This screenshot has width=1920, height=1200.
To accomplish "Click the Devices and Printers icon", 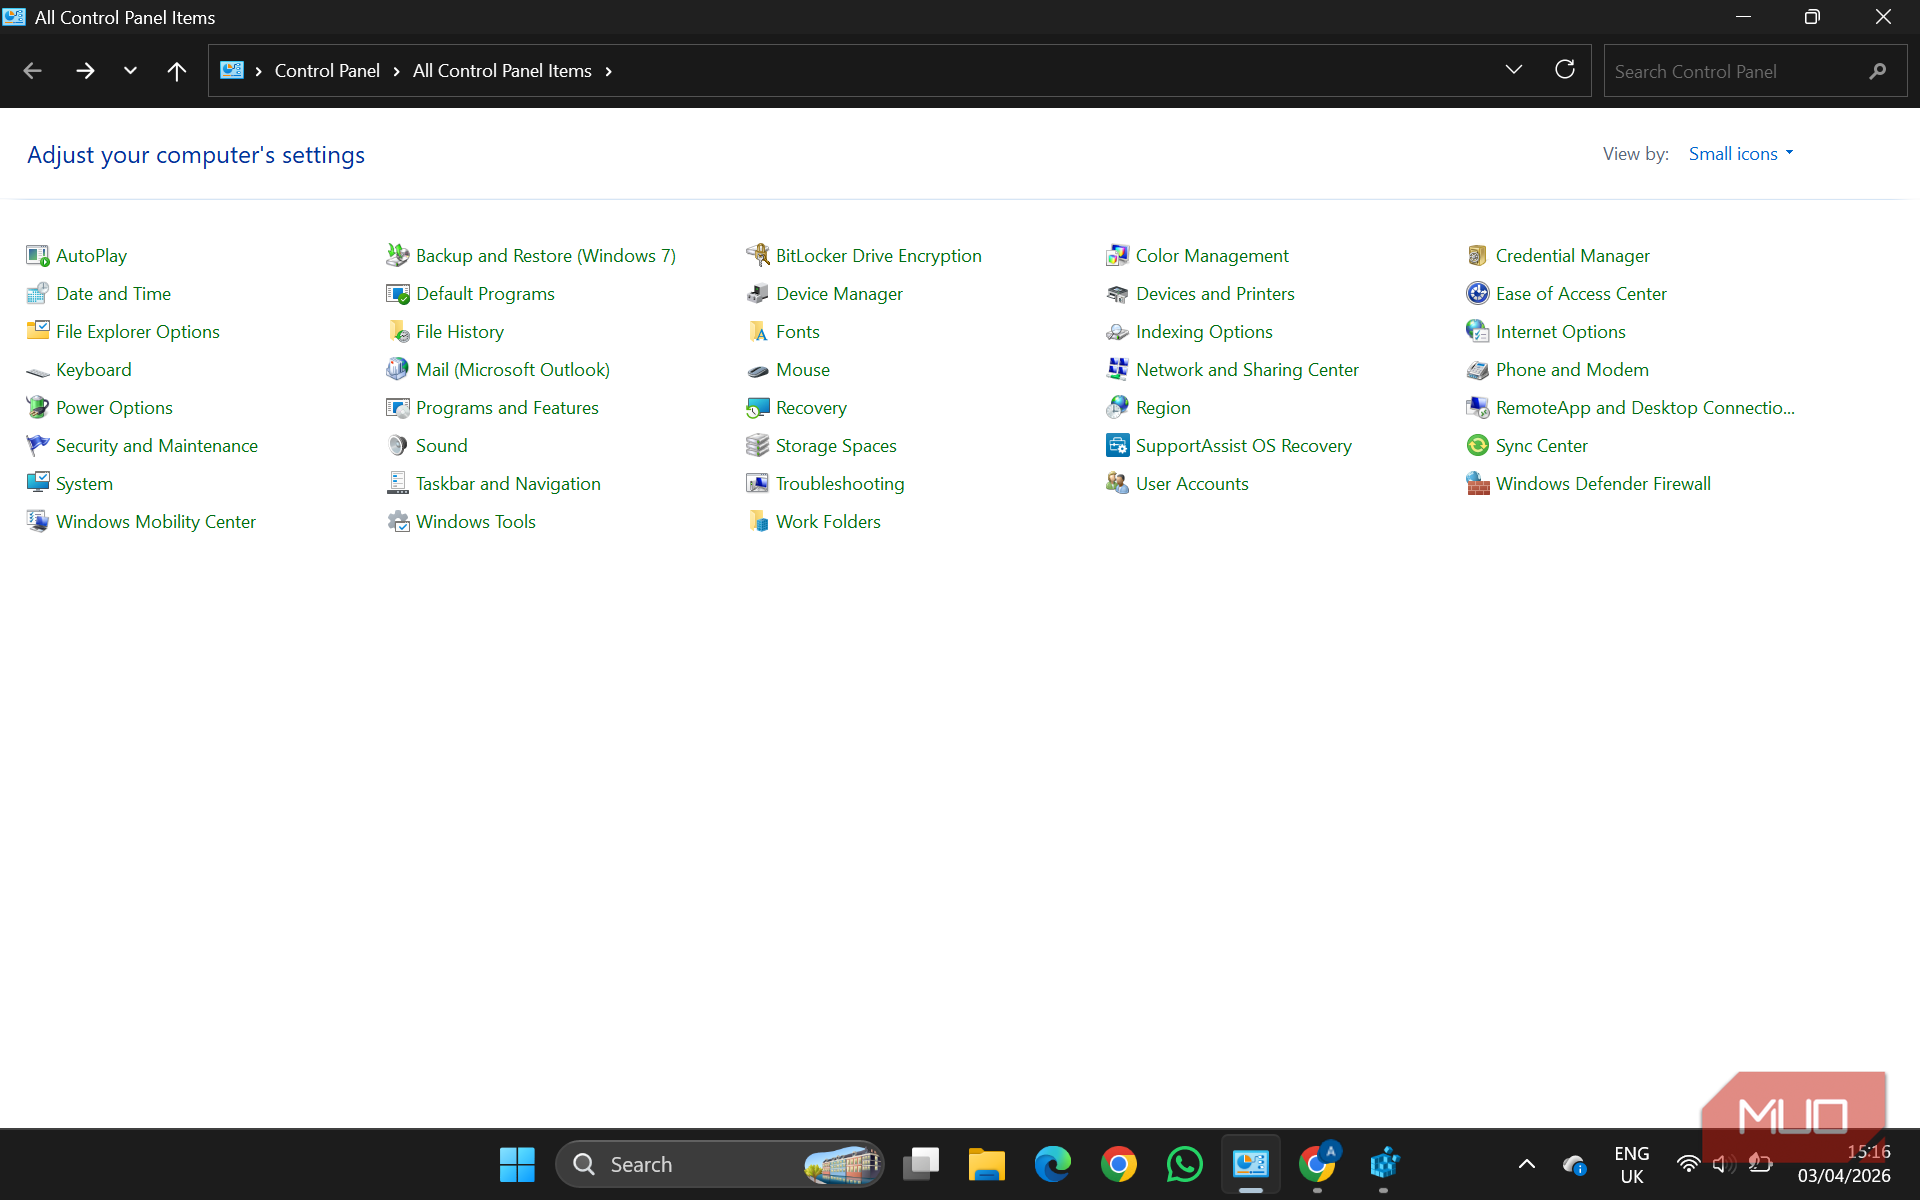I will [1118, 294].
